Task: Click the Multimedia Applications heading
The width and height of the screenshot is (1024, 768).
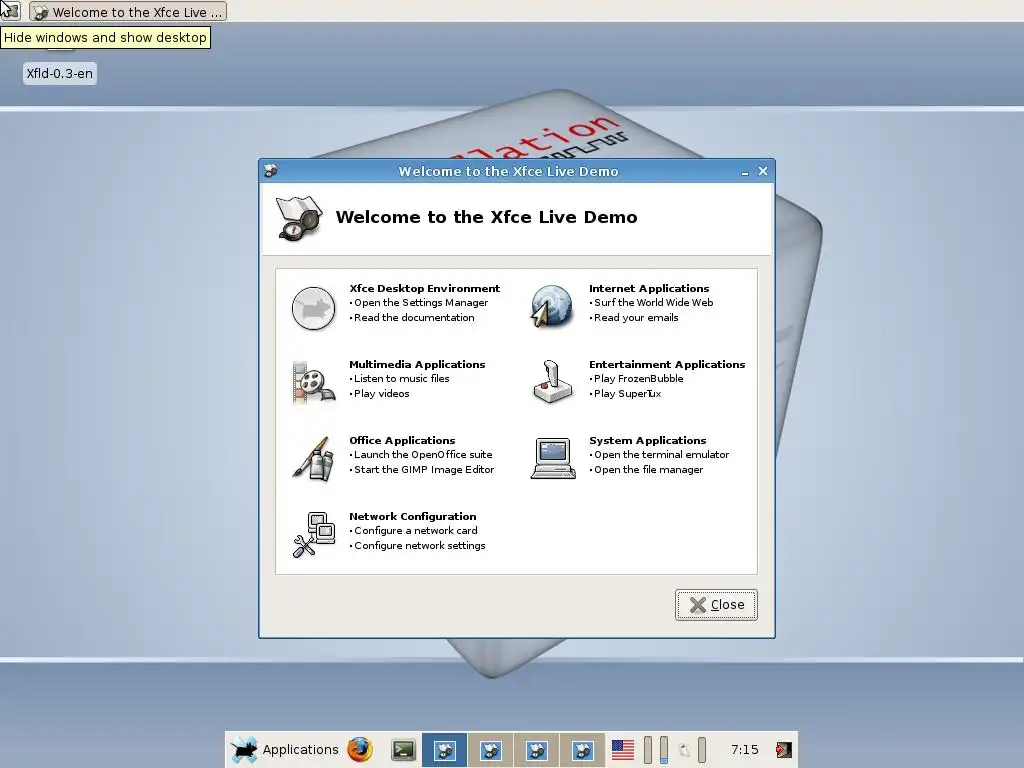Action: (417, 364)
